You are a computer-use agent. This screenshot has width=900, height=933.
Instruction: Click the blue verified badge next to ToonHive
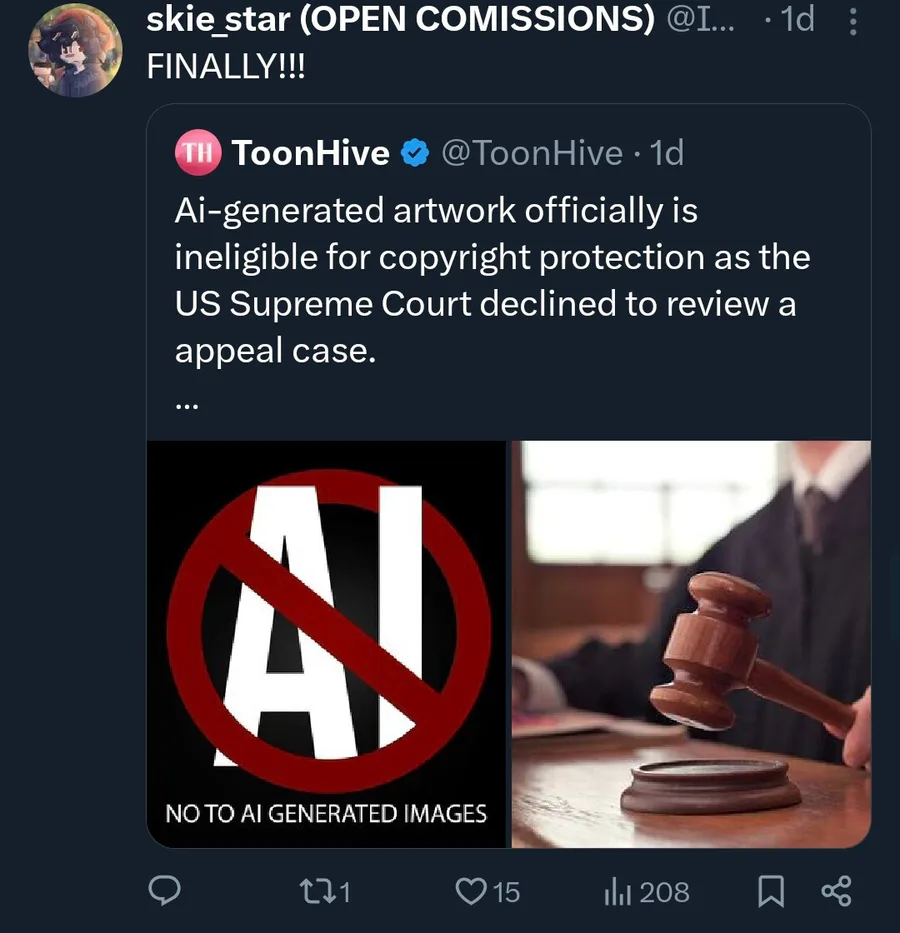click(415, 153)
